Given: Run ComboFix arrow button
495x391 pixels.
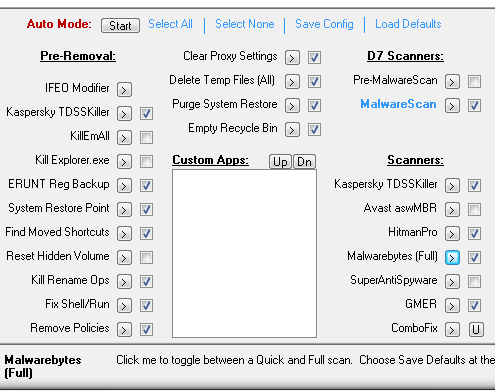Looking at the screenshot, I should (452, 330).
